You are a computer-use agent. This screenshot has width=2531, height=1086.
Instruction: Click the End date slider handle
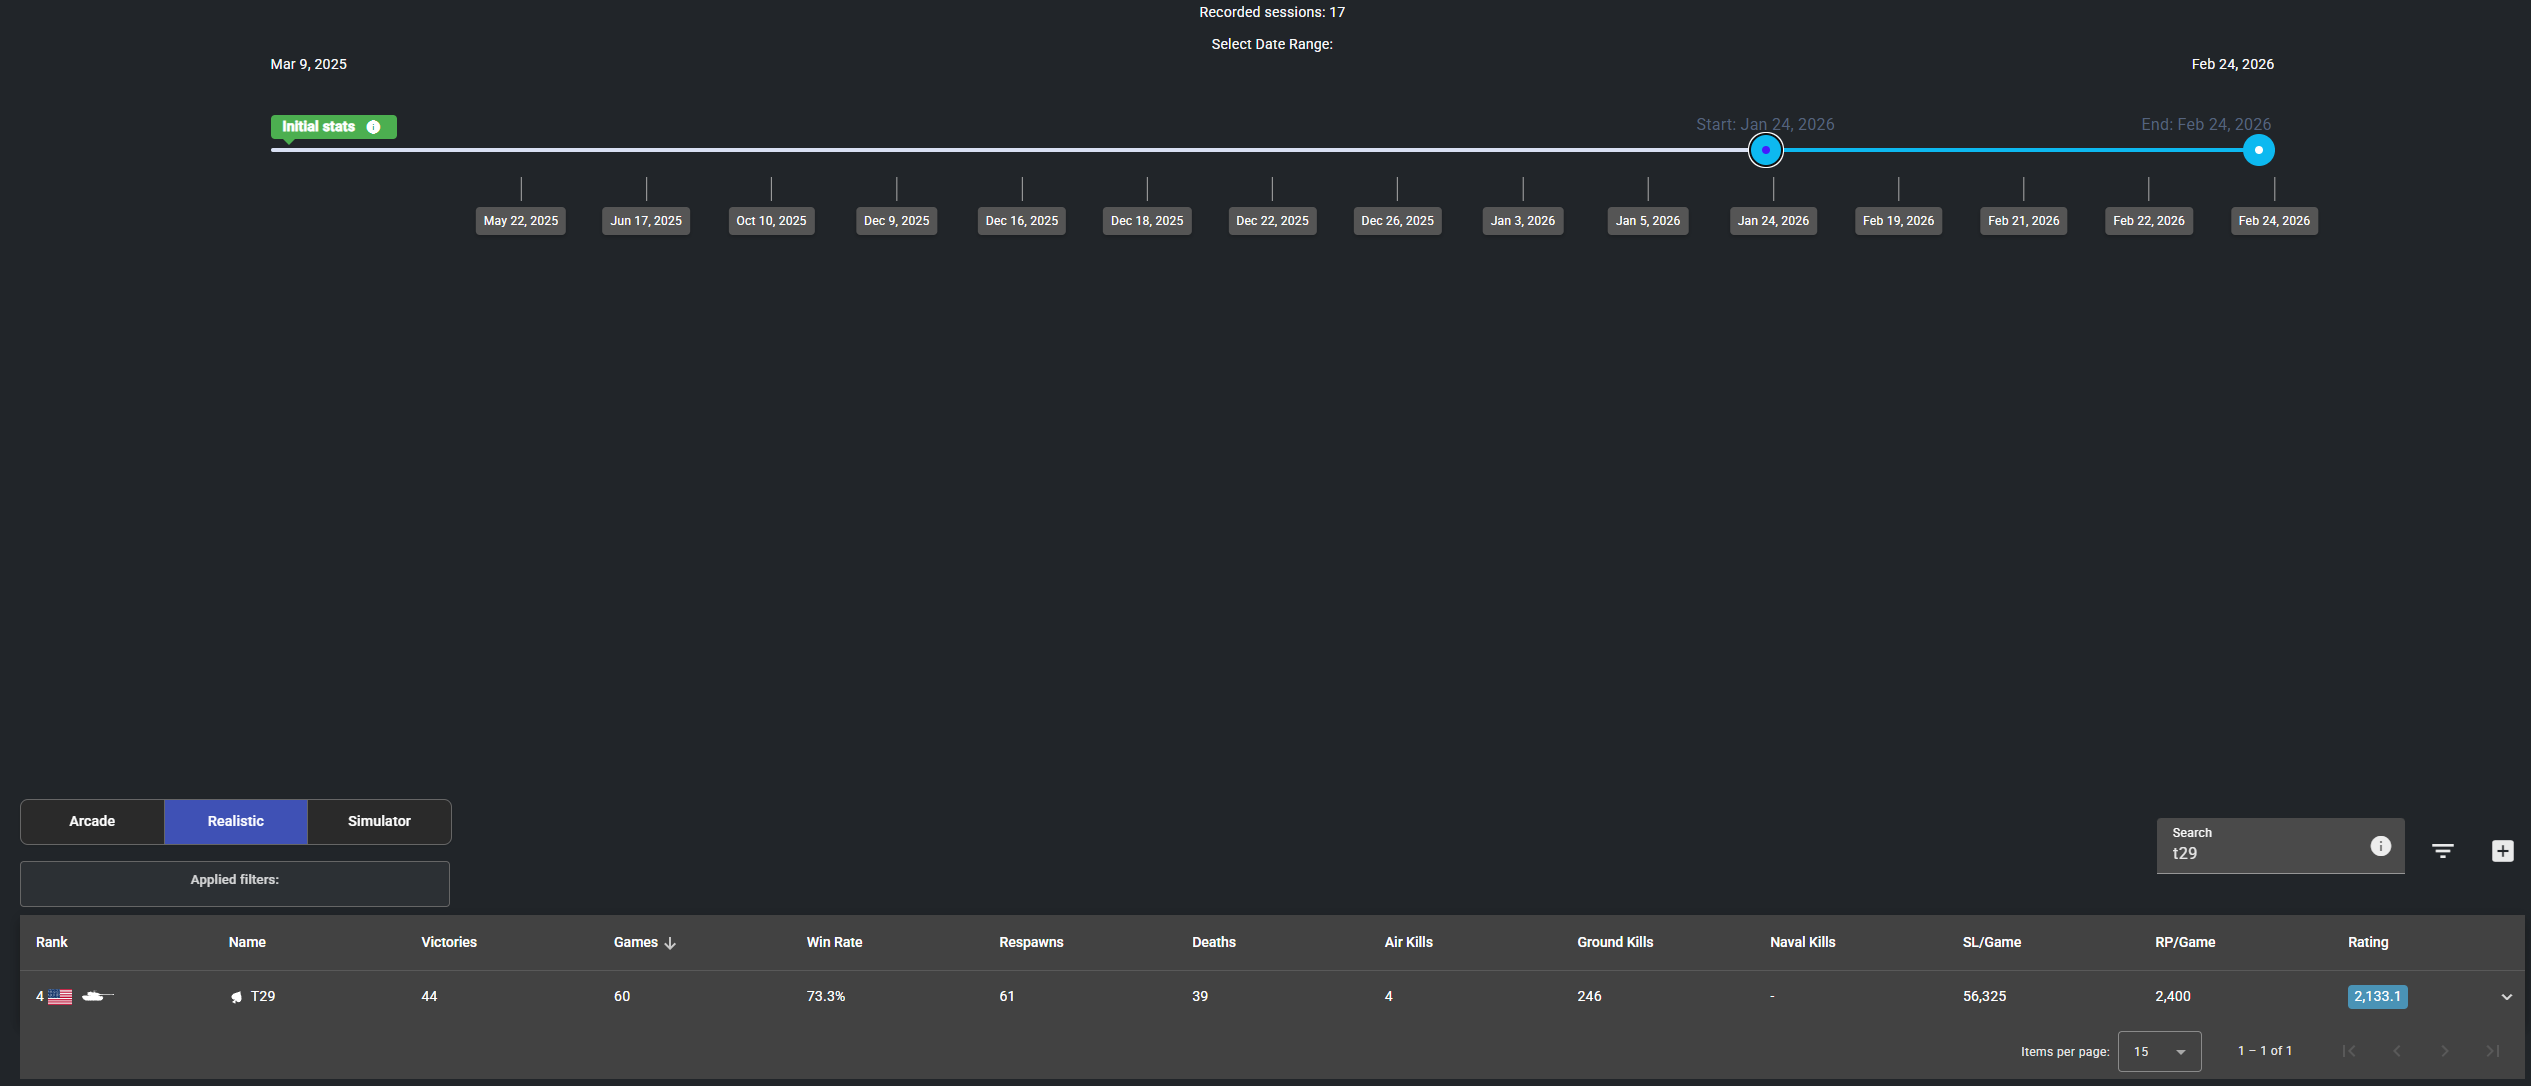[x=2258, y=150]
